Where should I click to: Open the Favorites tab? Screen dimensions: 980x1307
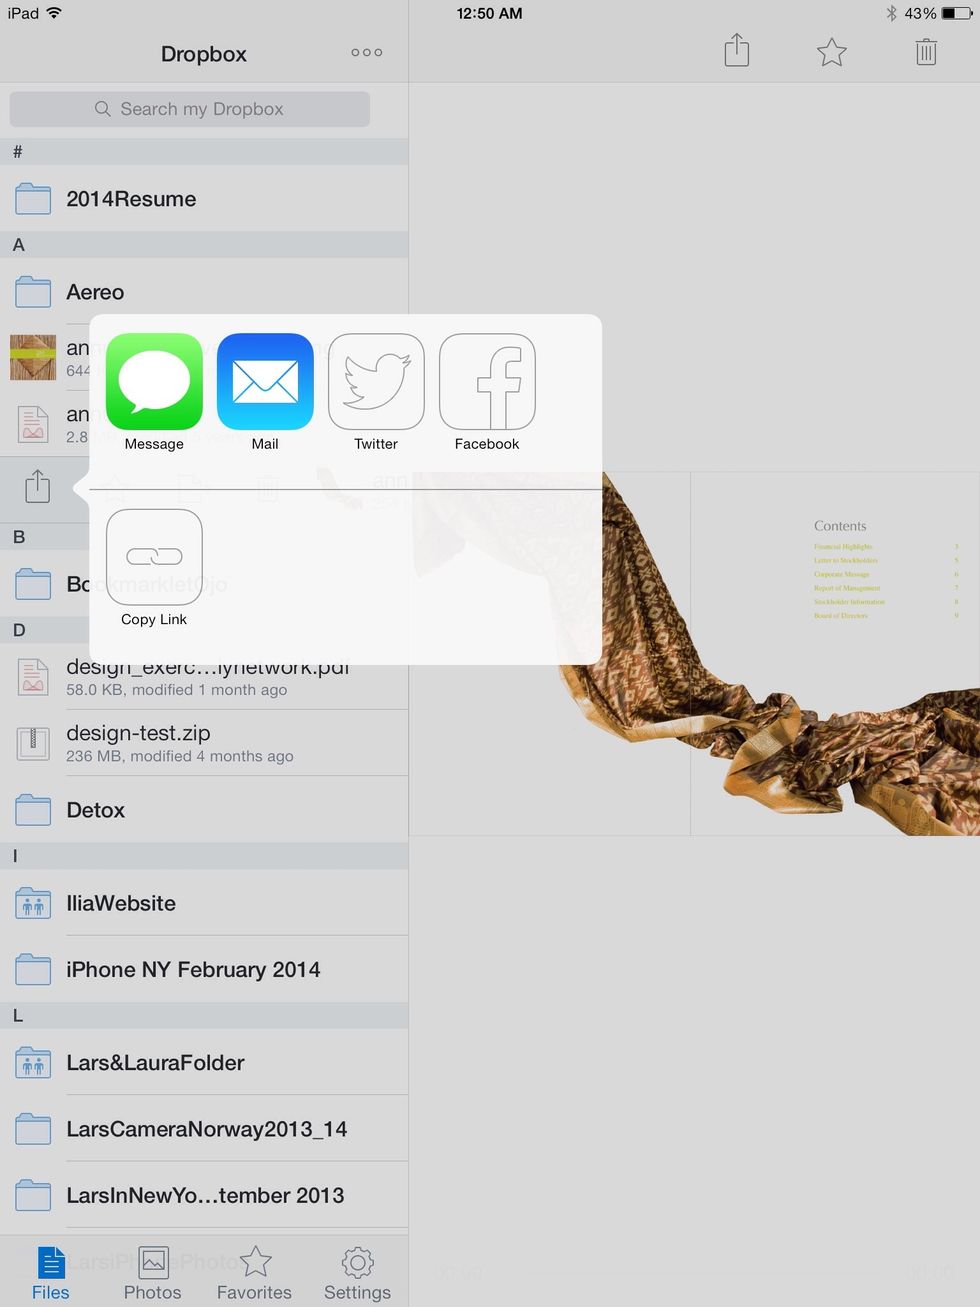[255, 1273]
